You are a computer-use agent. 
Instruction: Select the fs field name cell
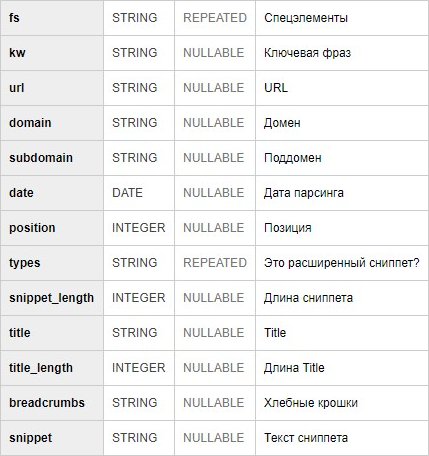pos(52,18)
